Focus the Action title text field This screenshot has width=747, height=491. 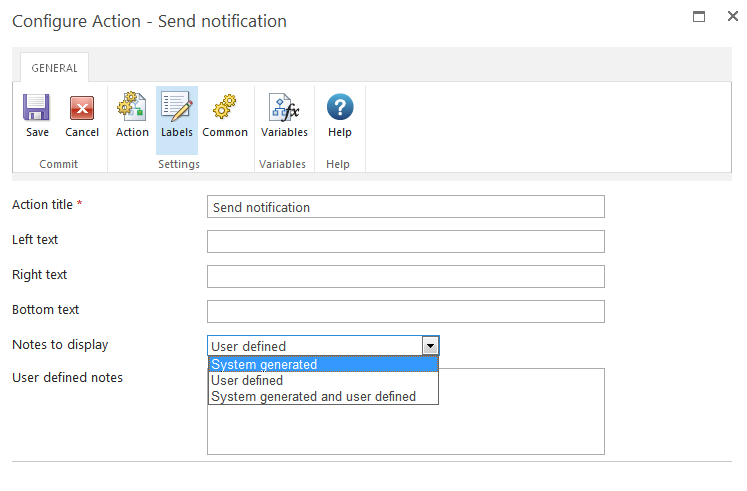point(405,207)
